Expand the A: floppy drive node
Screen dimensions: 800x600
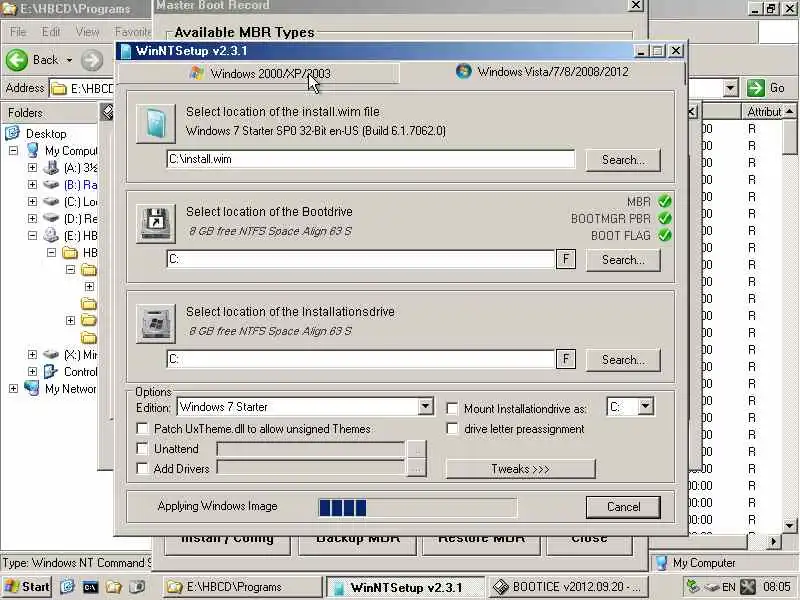(x=32, y=167)
